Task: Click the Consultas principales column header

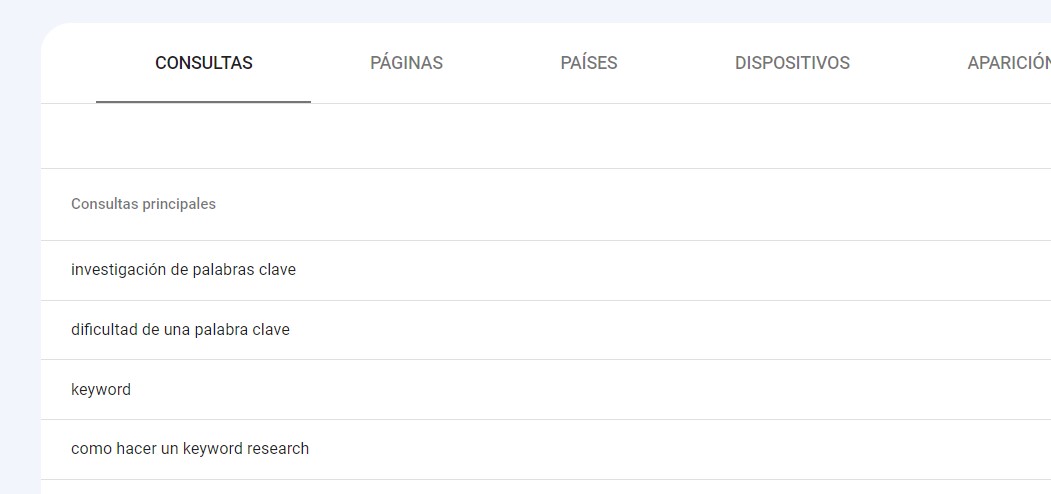Action: (x=143, y=204)
